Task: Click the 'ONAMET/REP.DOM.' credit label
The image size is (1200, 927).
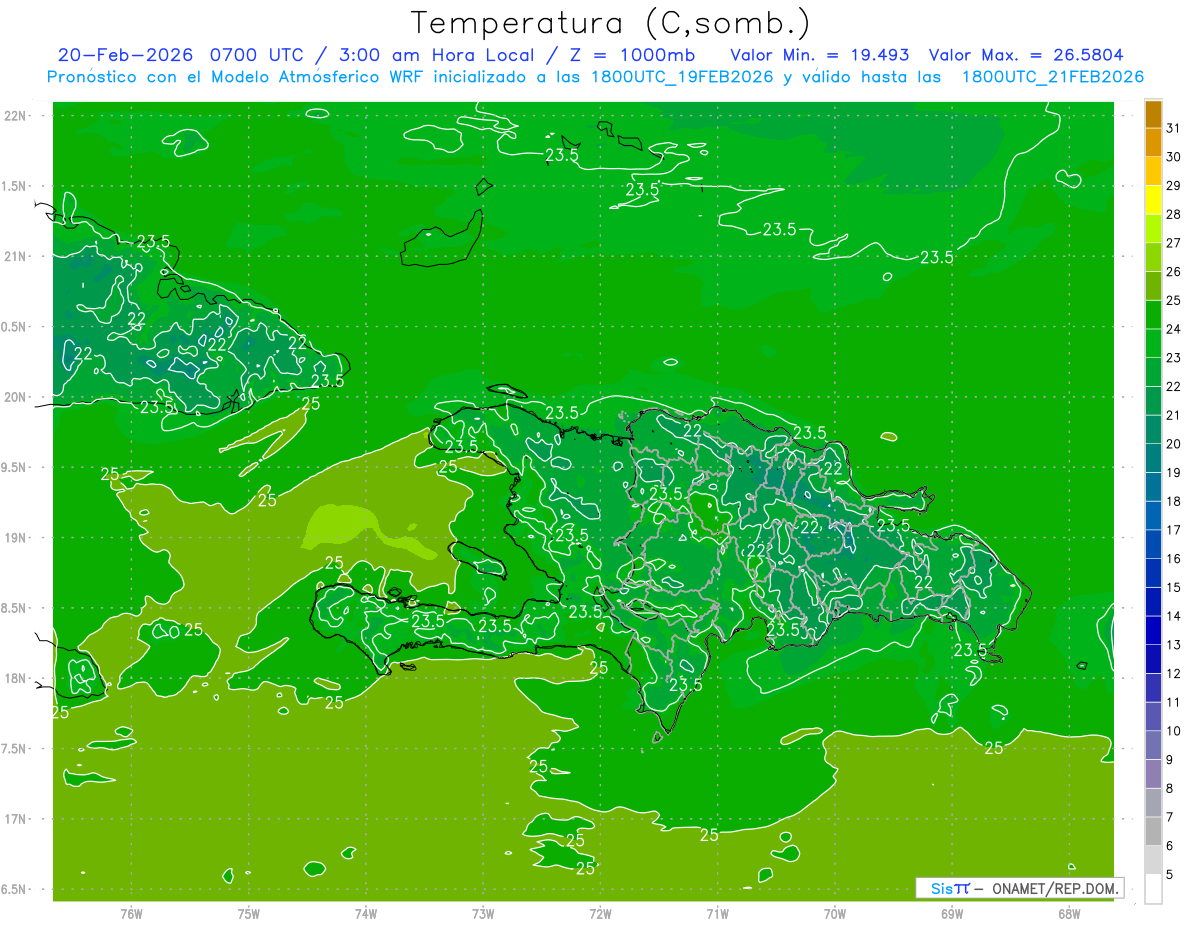Action: pos(1054,888)
